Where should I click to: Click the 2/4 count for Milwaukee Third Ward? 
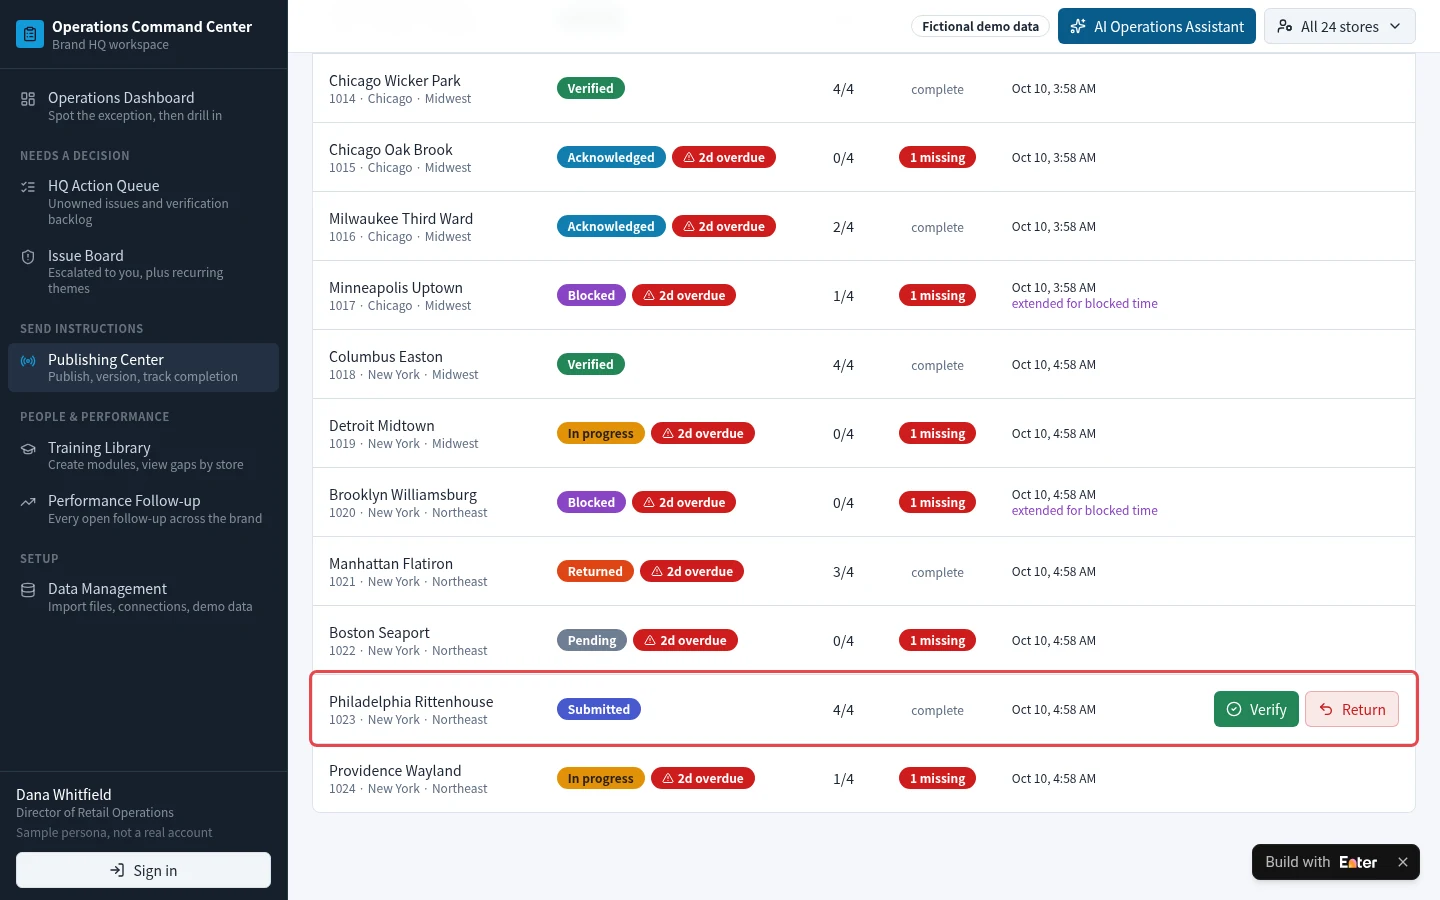(843, 227)
